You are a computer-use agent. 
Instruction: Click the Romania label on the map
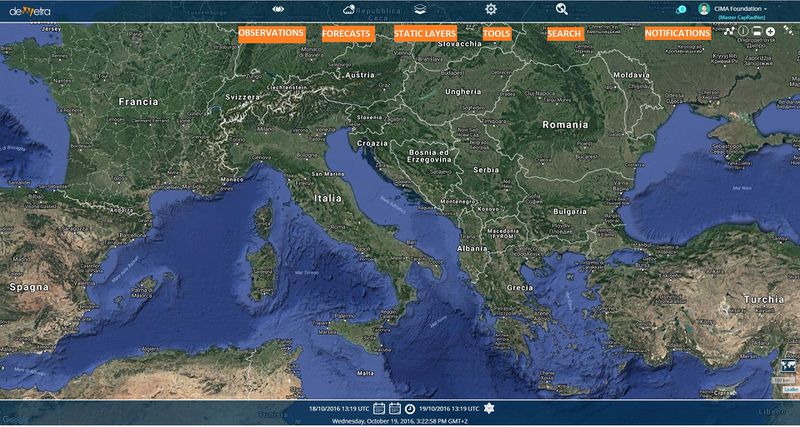pyautogui.click(x=565, y=124)
